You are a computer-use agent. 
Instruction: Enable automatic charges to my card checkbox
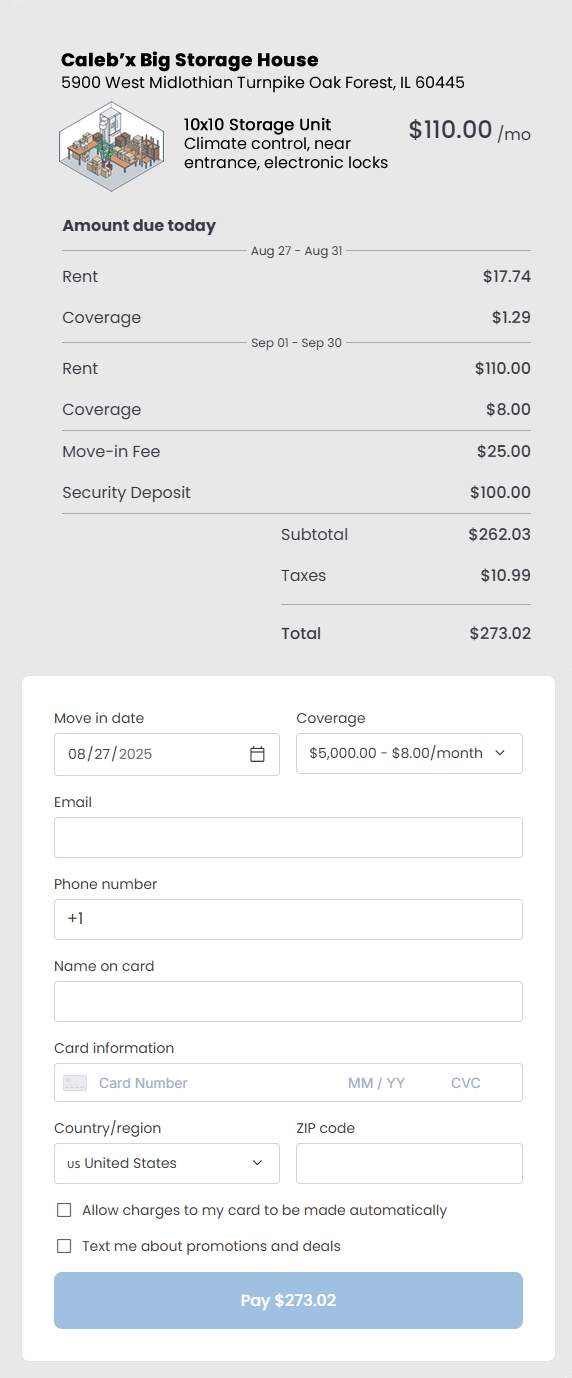(64, 1210)
